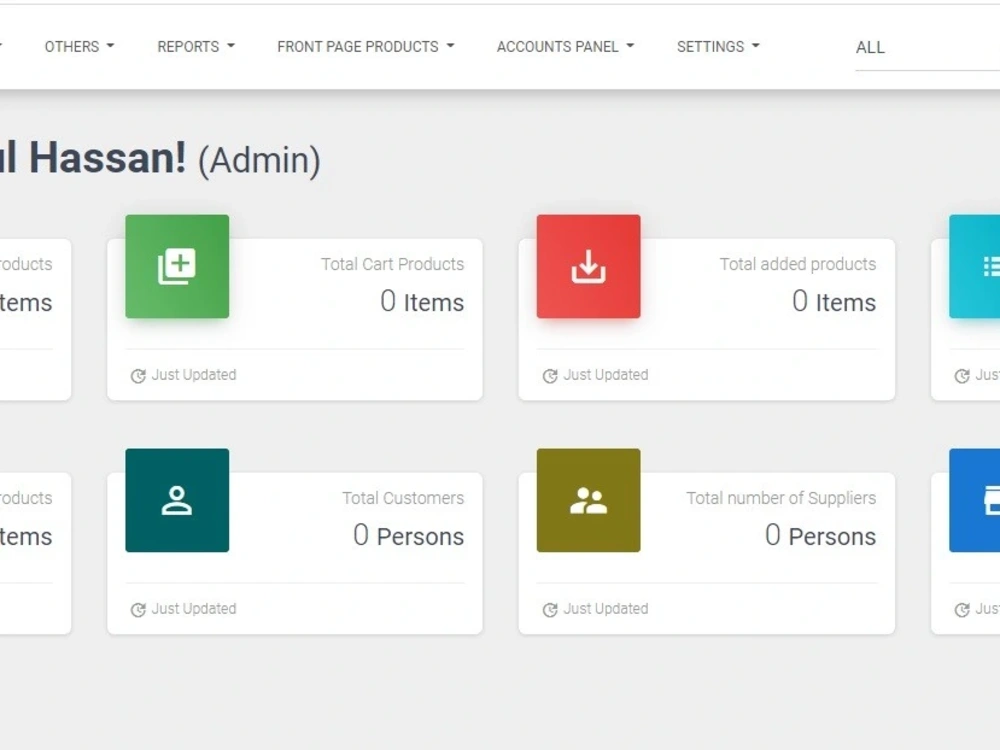Screen dimensions: 1000x750
Task: Click the red Total added products download icon
Action: pos(589,267)
